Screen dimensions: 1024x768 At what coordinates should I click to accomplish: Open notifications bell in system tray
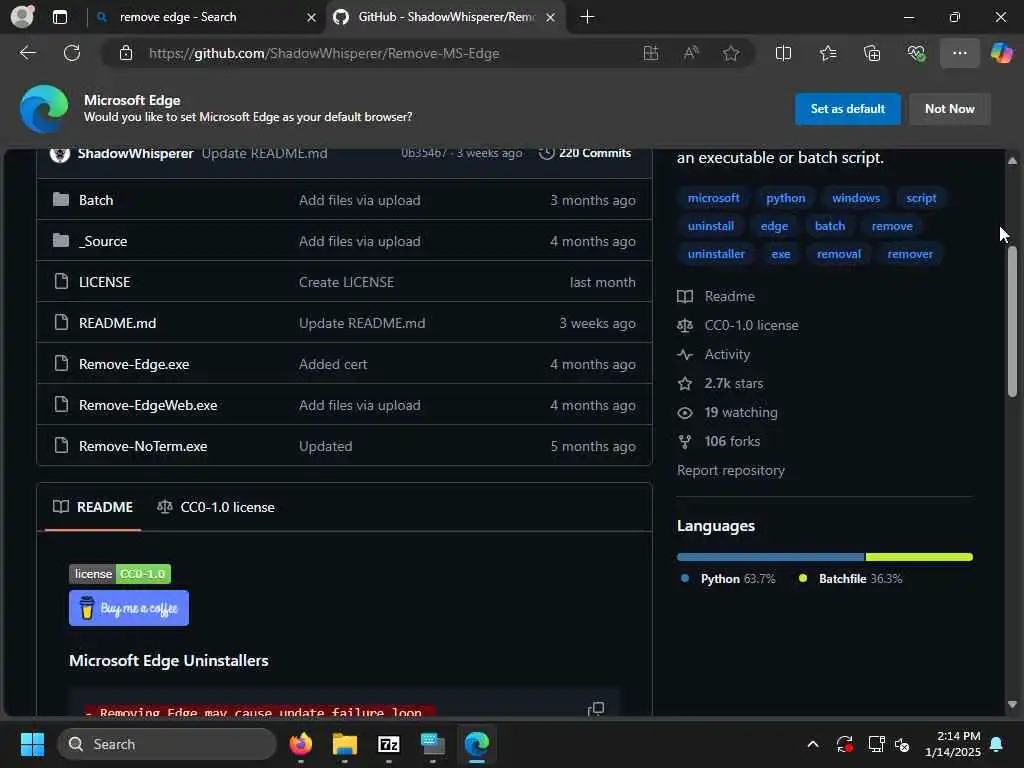point(997,744)
